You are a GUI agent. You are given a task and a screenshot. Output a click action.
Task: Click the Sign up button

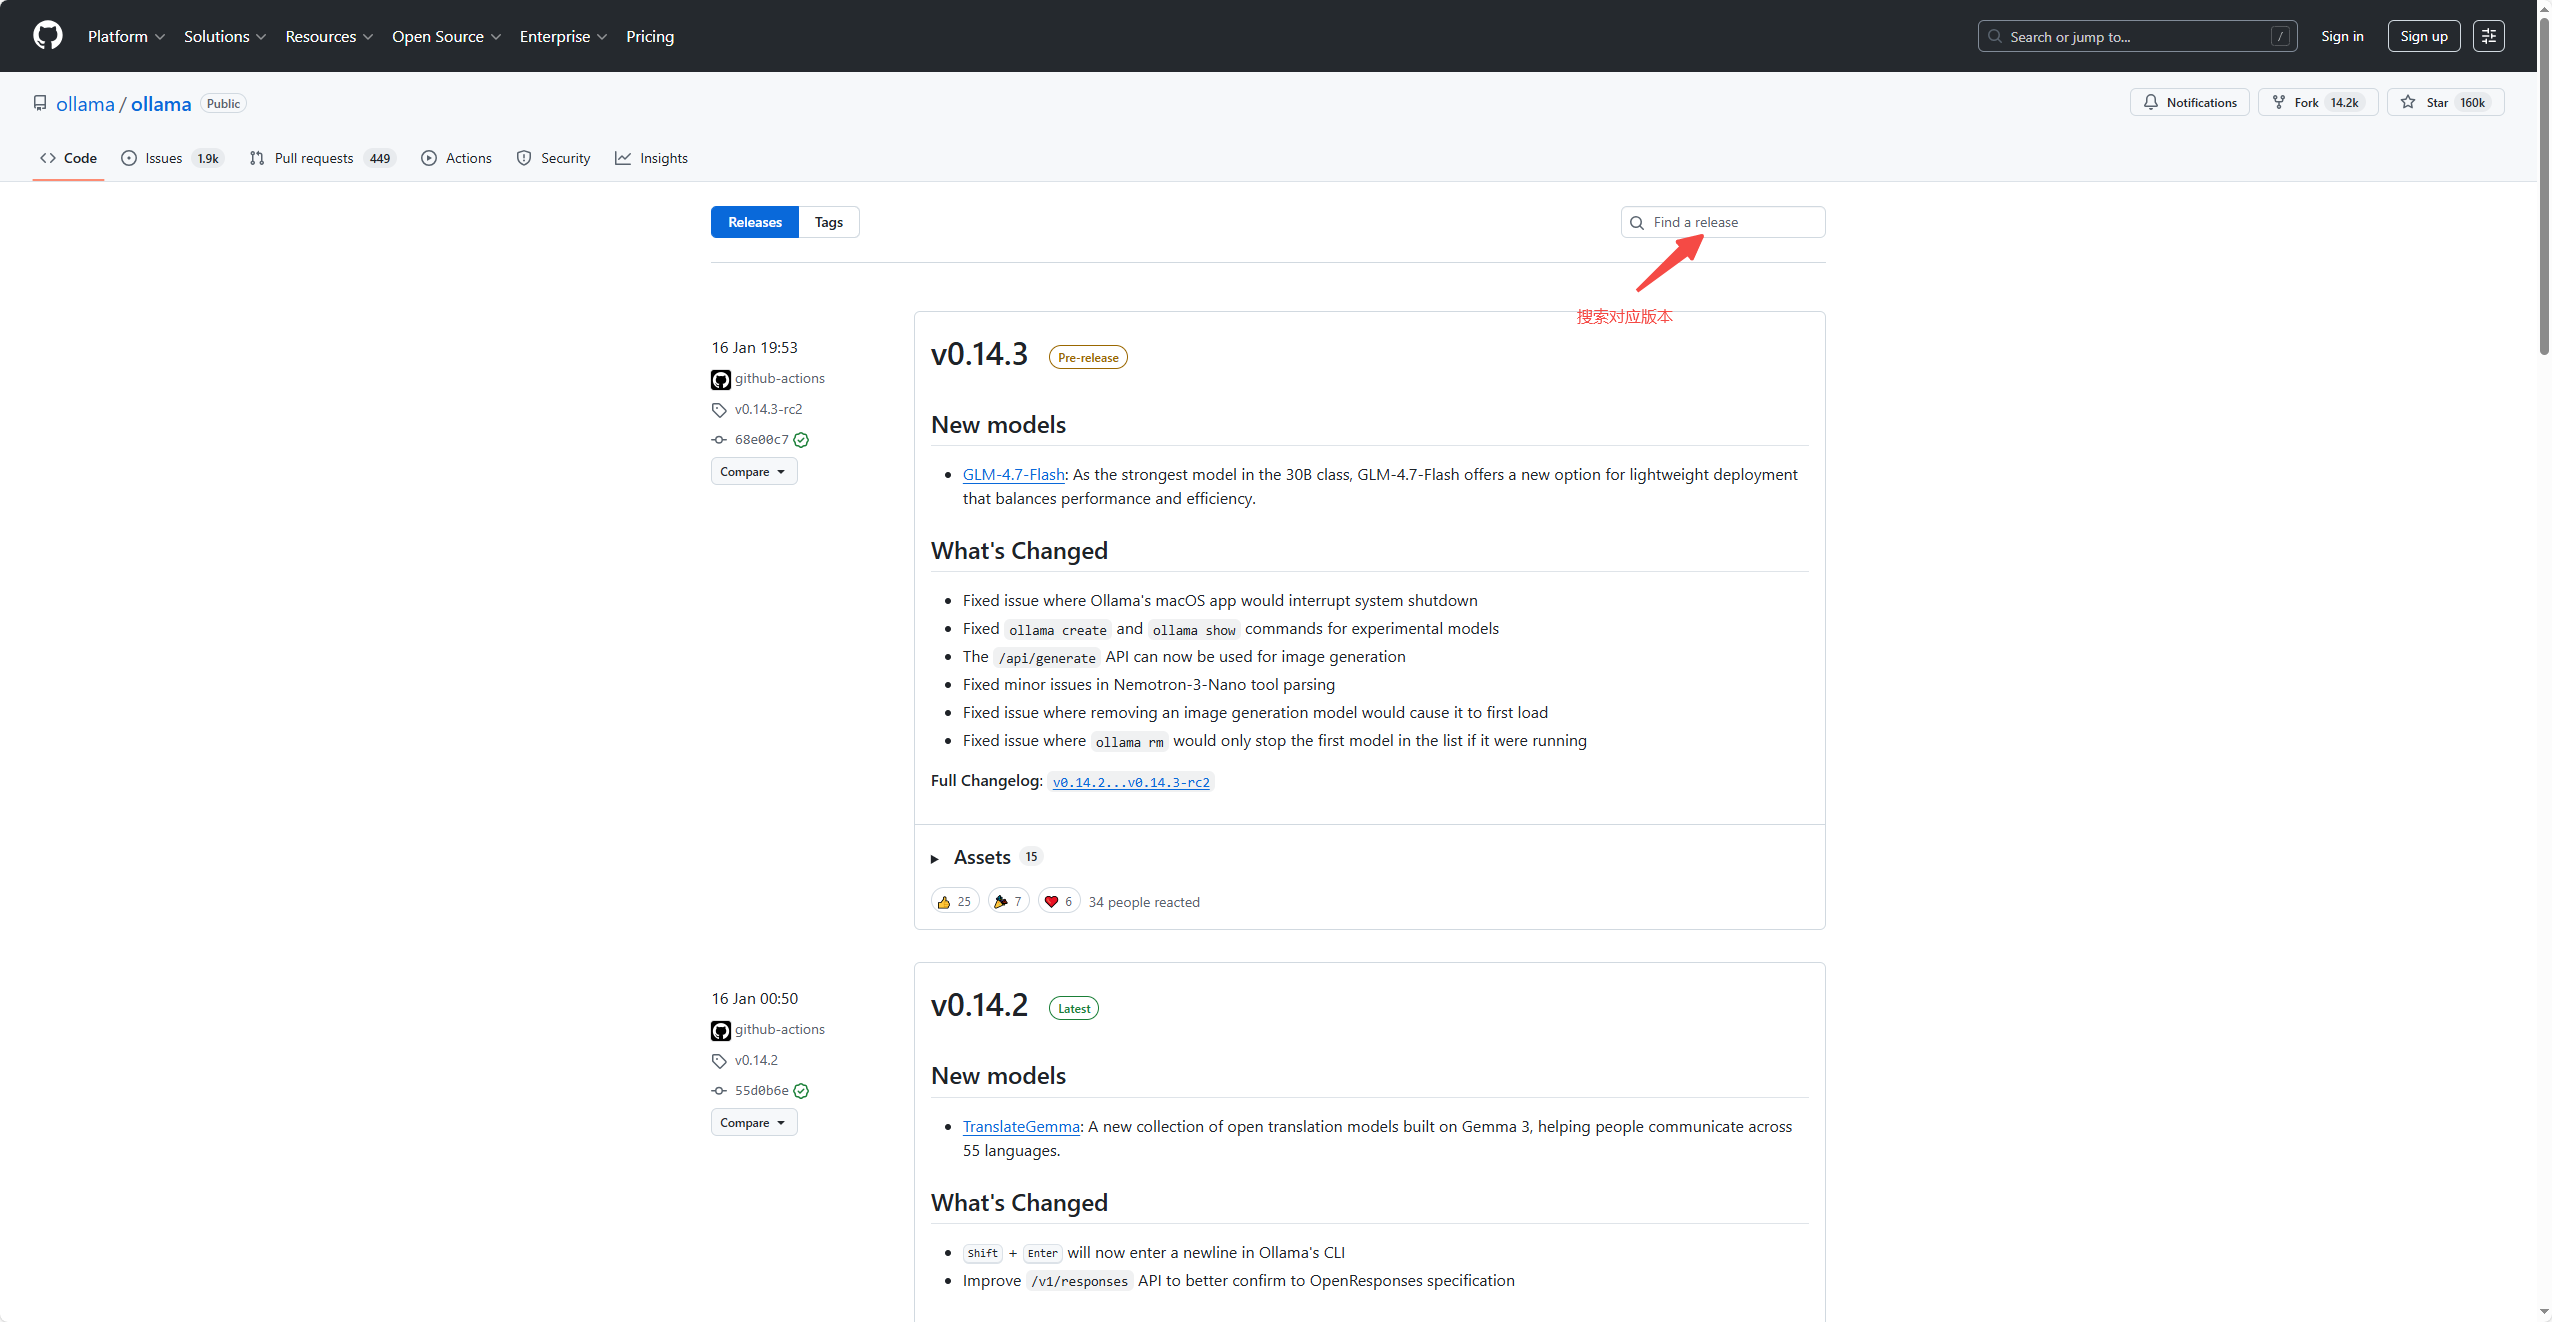point(2423,36)
